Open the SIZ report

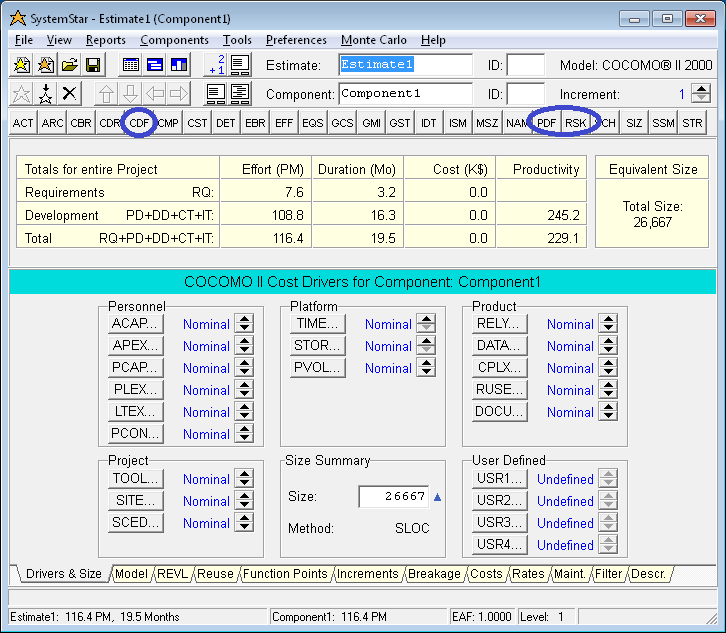[x=634, y=123]
